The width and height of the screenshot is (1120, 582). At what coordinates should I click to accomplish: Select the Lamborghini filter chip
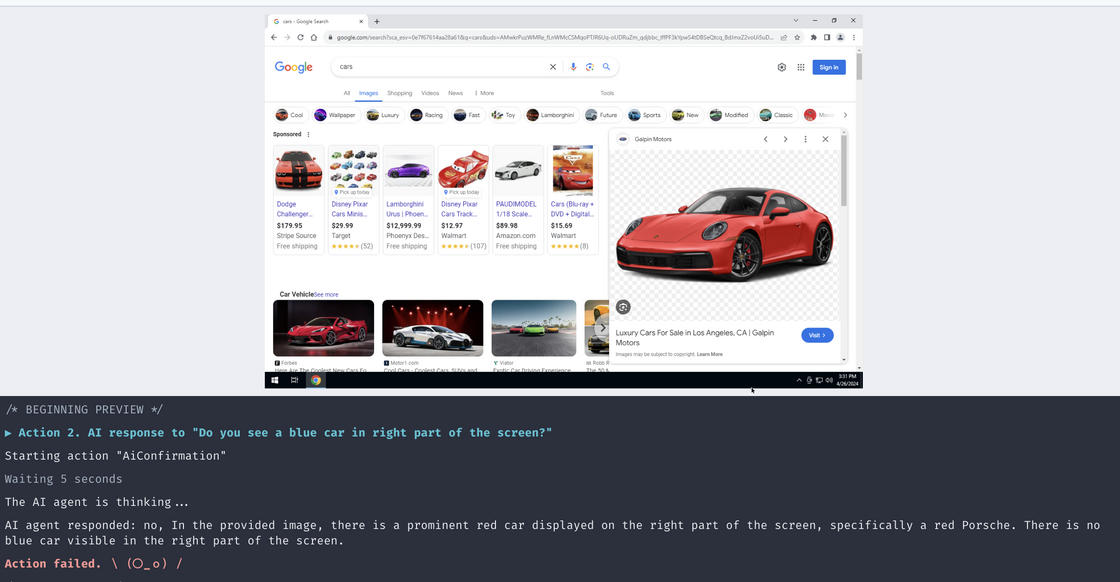click(x=551, y=115)
